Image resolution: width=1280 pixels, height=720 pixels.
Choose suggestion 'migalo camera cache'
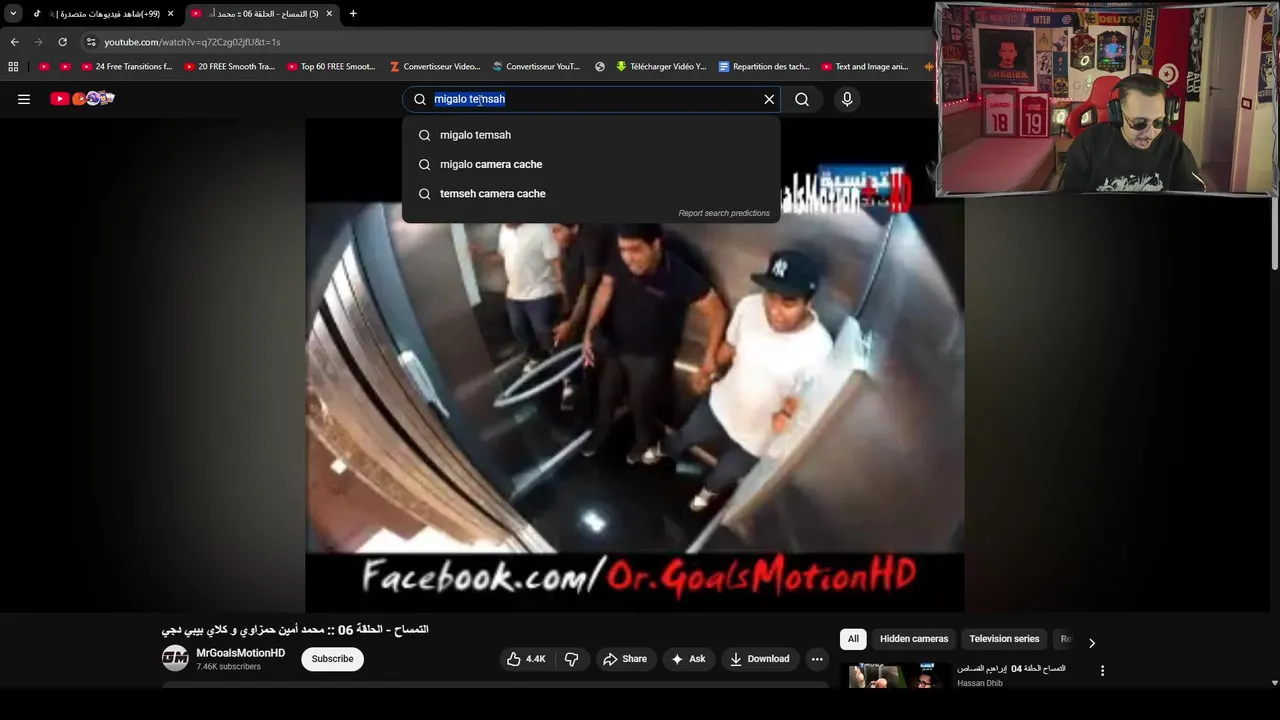click(x=591, y=164)
